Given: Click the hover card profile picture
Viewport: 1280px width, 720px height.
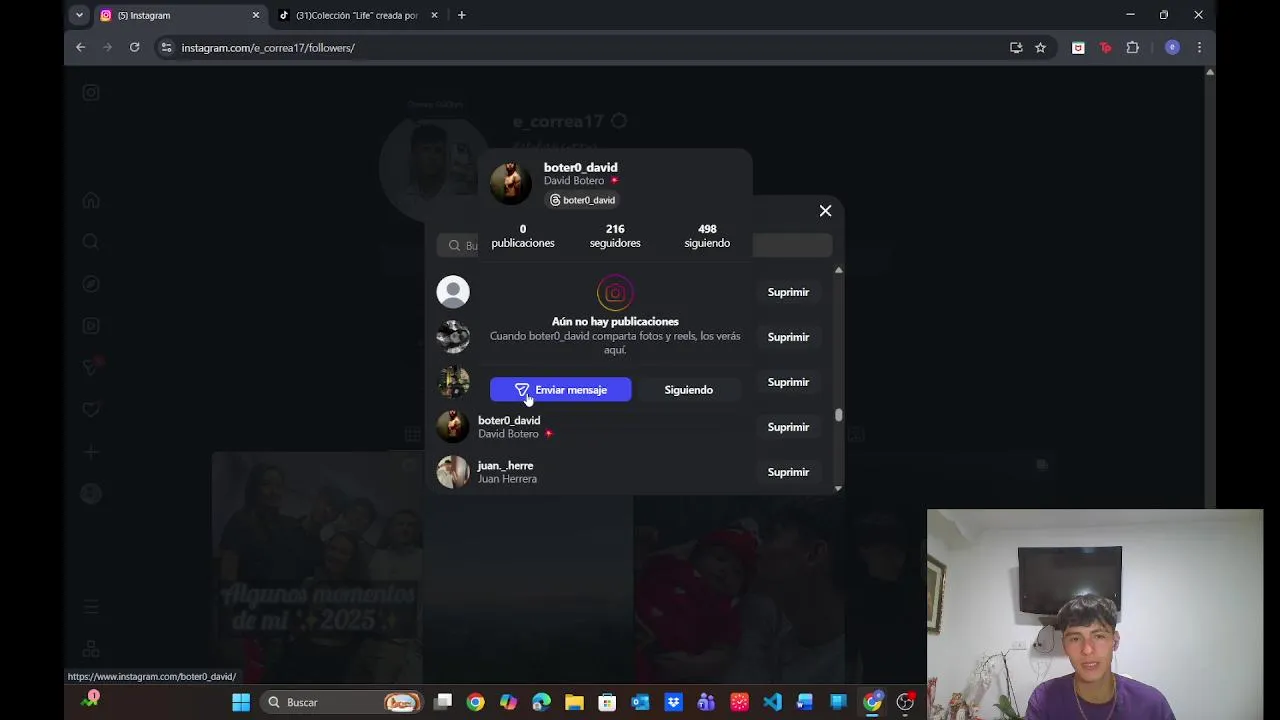Looking at the screenshot, I should pyautogui.click(x=511, y=183).
